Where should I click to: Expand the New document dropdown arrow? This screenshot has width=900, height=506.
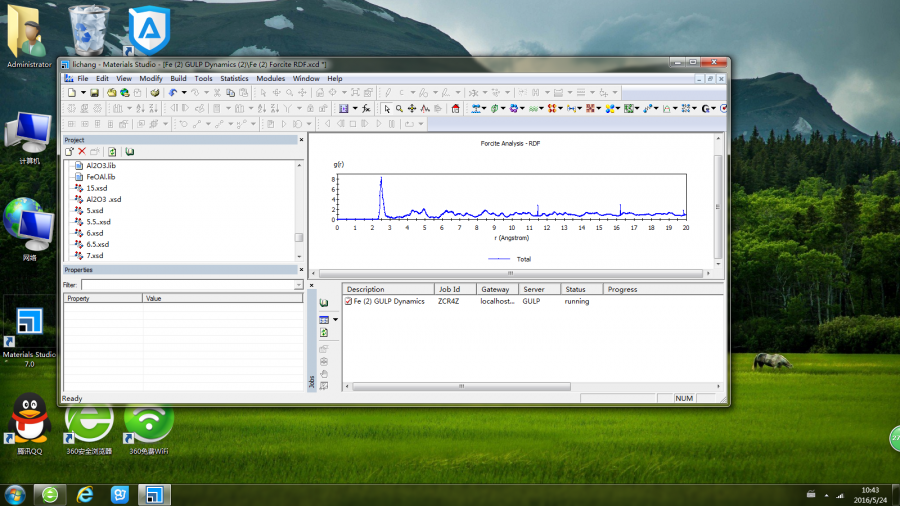(82, 93)
